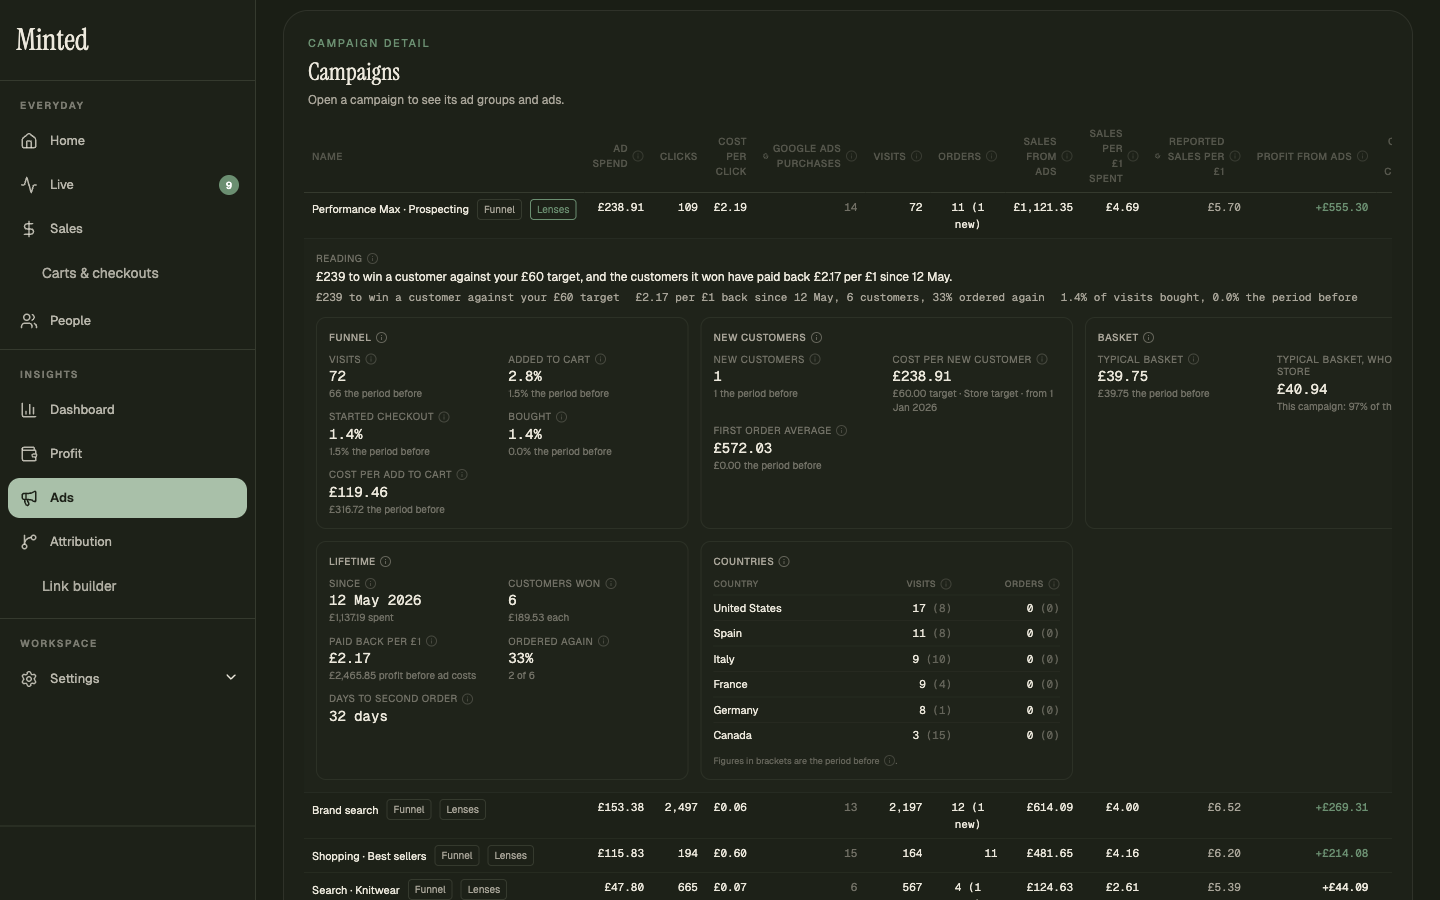Open the Sales page
The width and height of the screenshot is (1440, 900).
click(x=127, y=229)
